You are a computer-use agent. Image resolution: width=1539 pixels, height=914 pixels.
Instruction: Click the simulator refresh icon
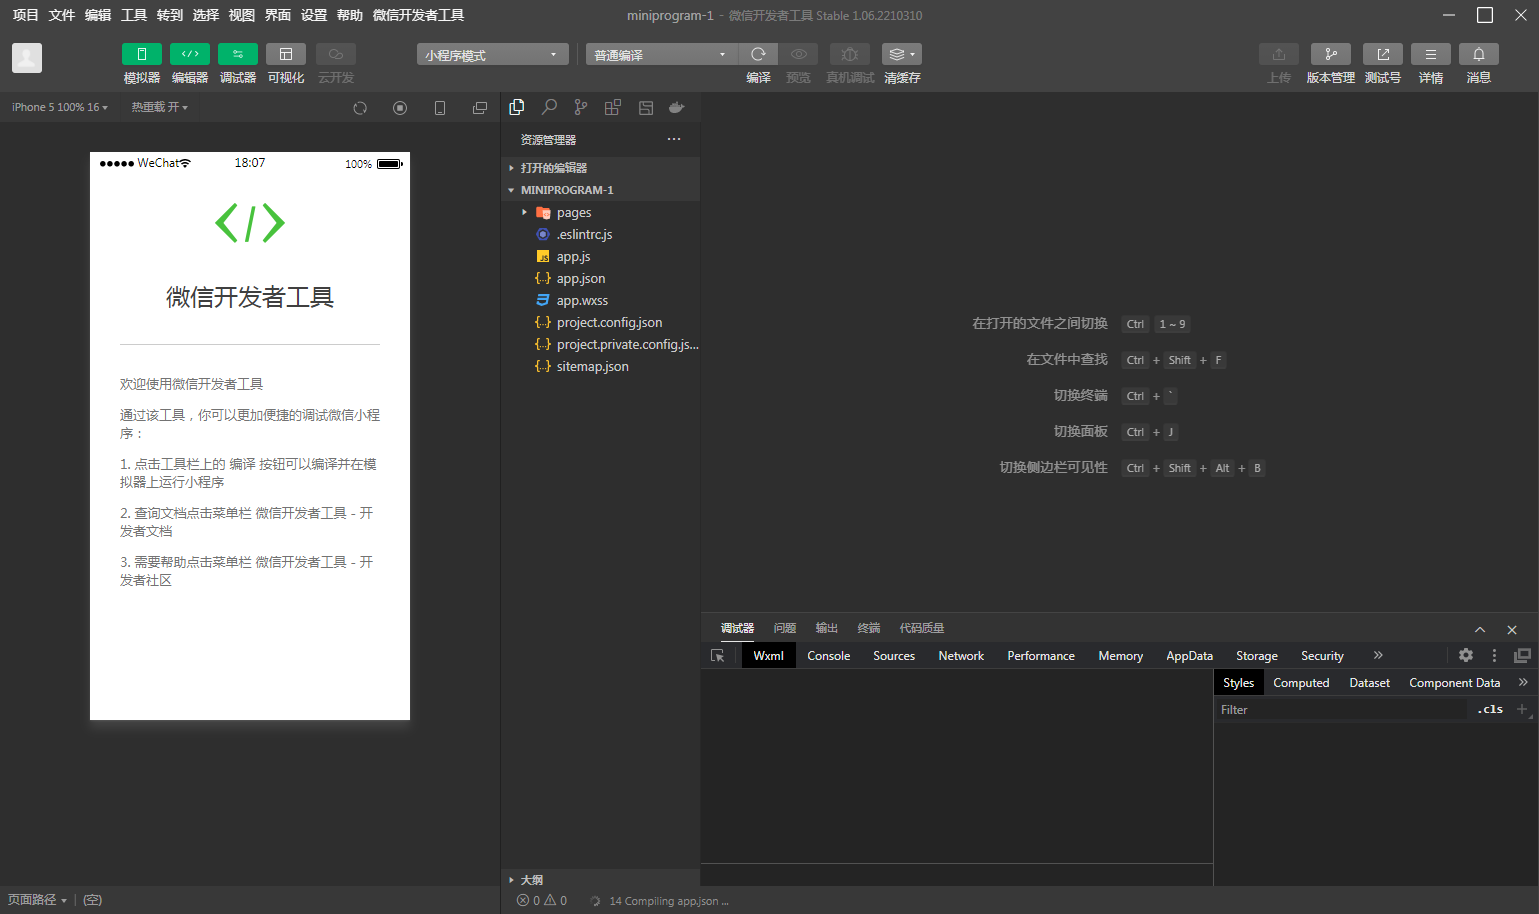[360, 108]
